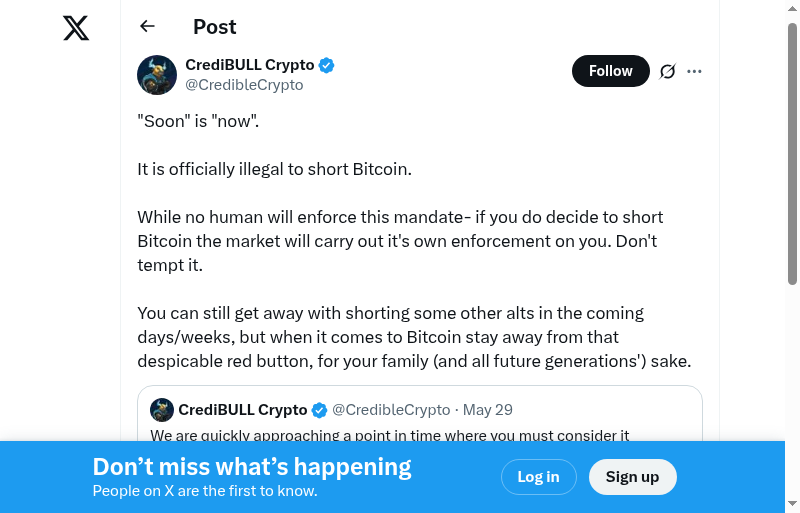Click the scrollbar down arrow
Viewport: 800px width, 513px height.
793,504
